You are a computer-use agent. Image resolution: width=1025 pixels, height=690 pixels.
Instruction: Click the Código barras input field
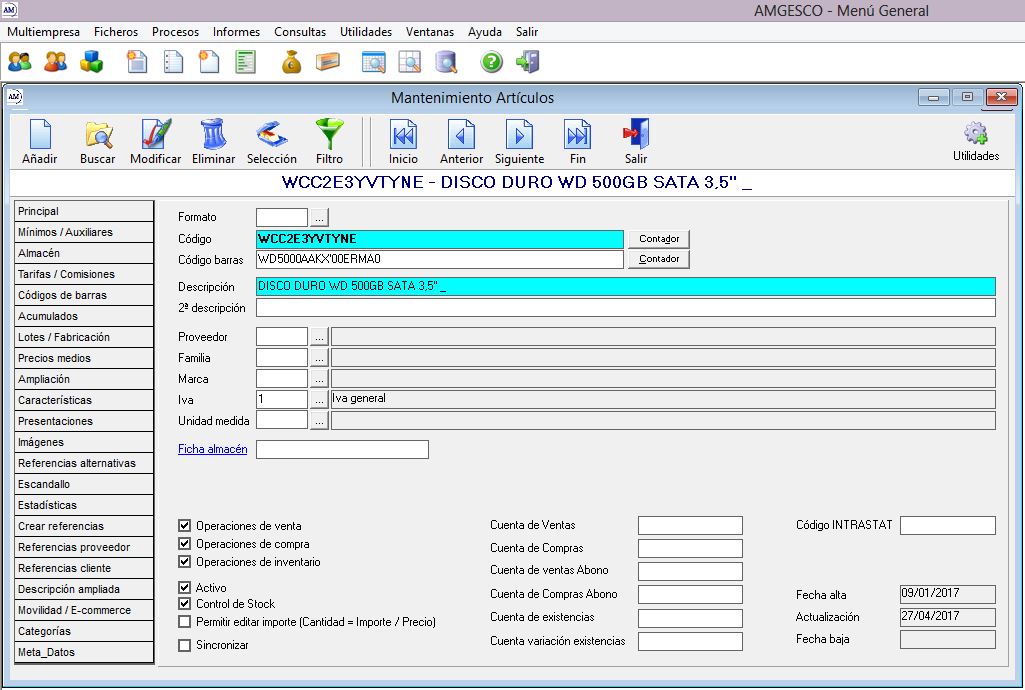pyautogui.click(x=440, y=259)
